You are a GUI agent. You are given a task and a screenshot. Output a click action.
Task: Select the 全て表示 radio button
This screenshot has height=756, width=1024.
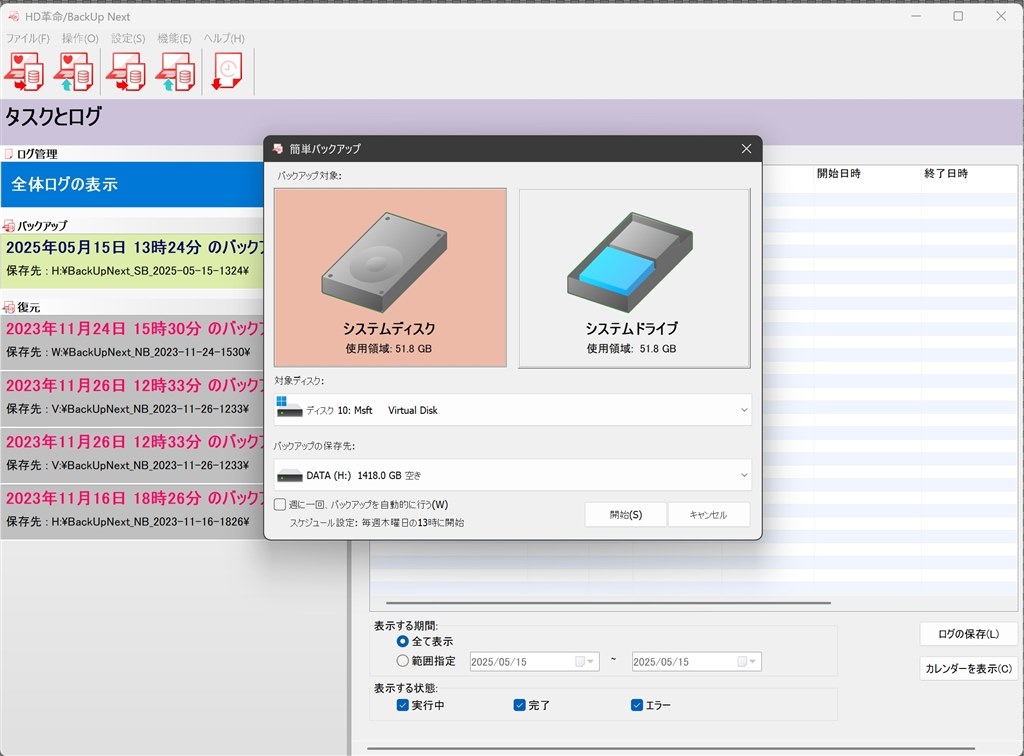(403, 641)
